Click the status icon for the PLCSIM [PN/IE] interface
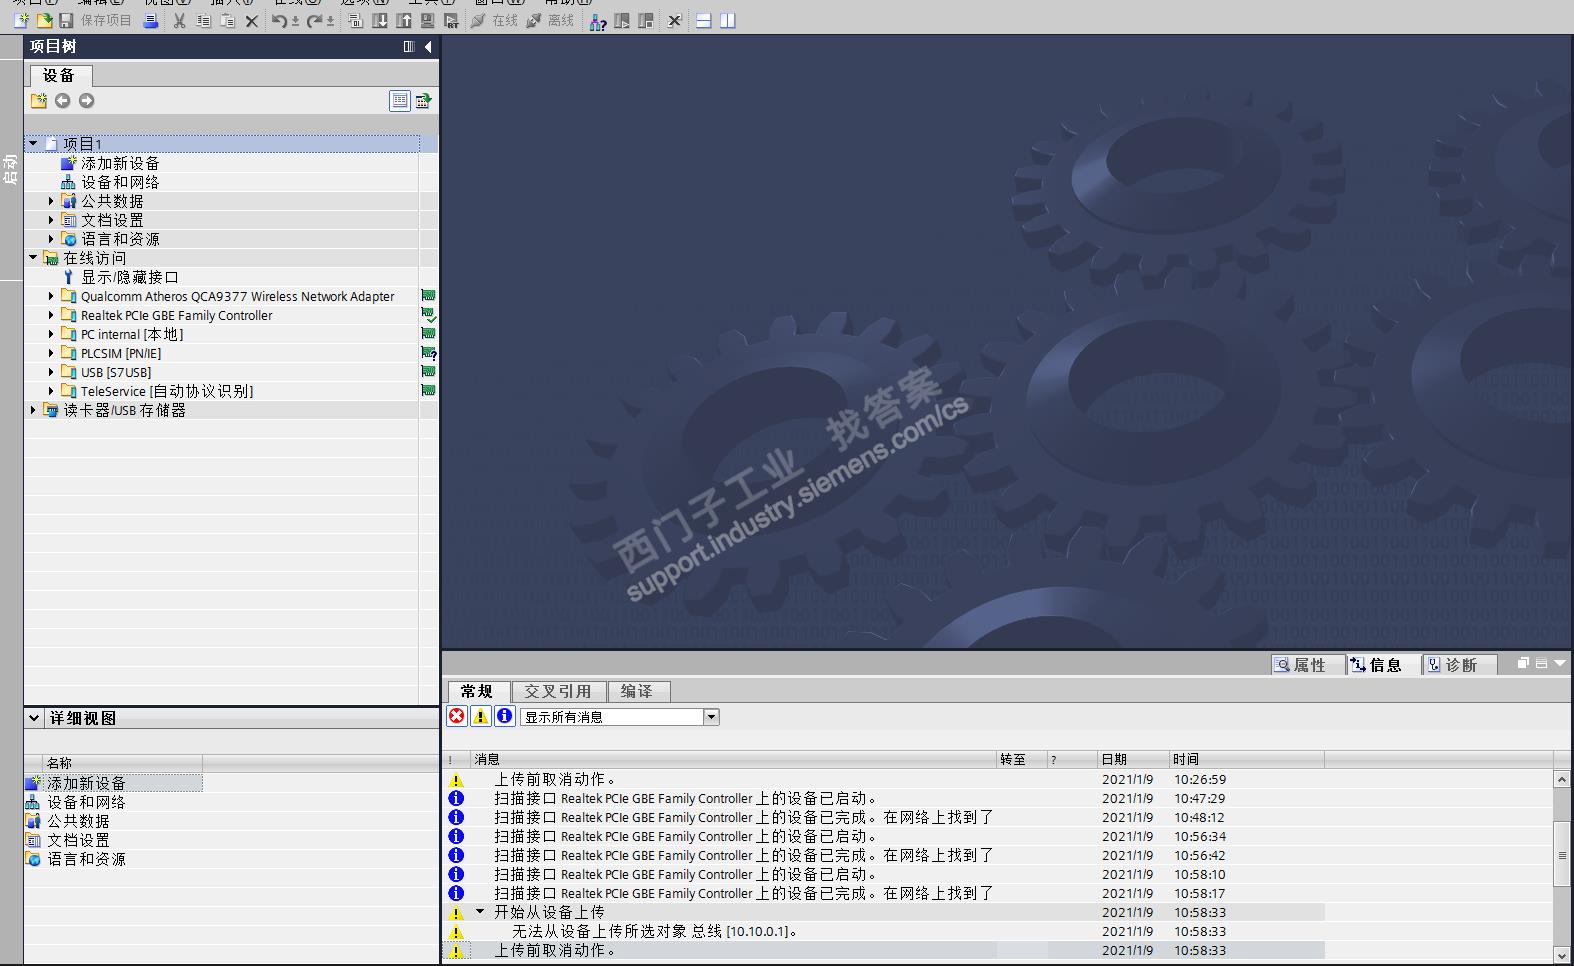 click(429, 353)
